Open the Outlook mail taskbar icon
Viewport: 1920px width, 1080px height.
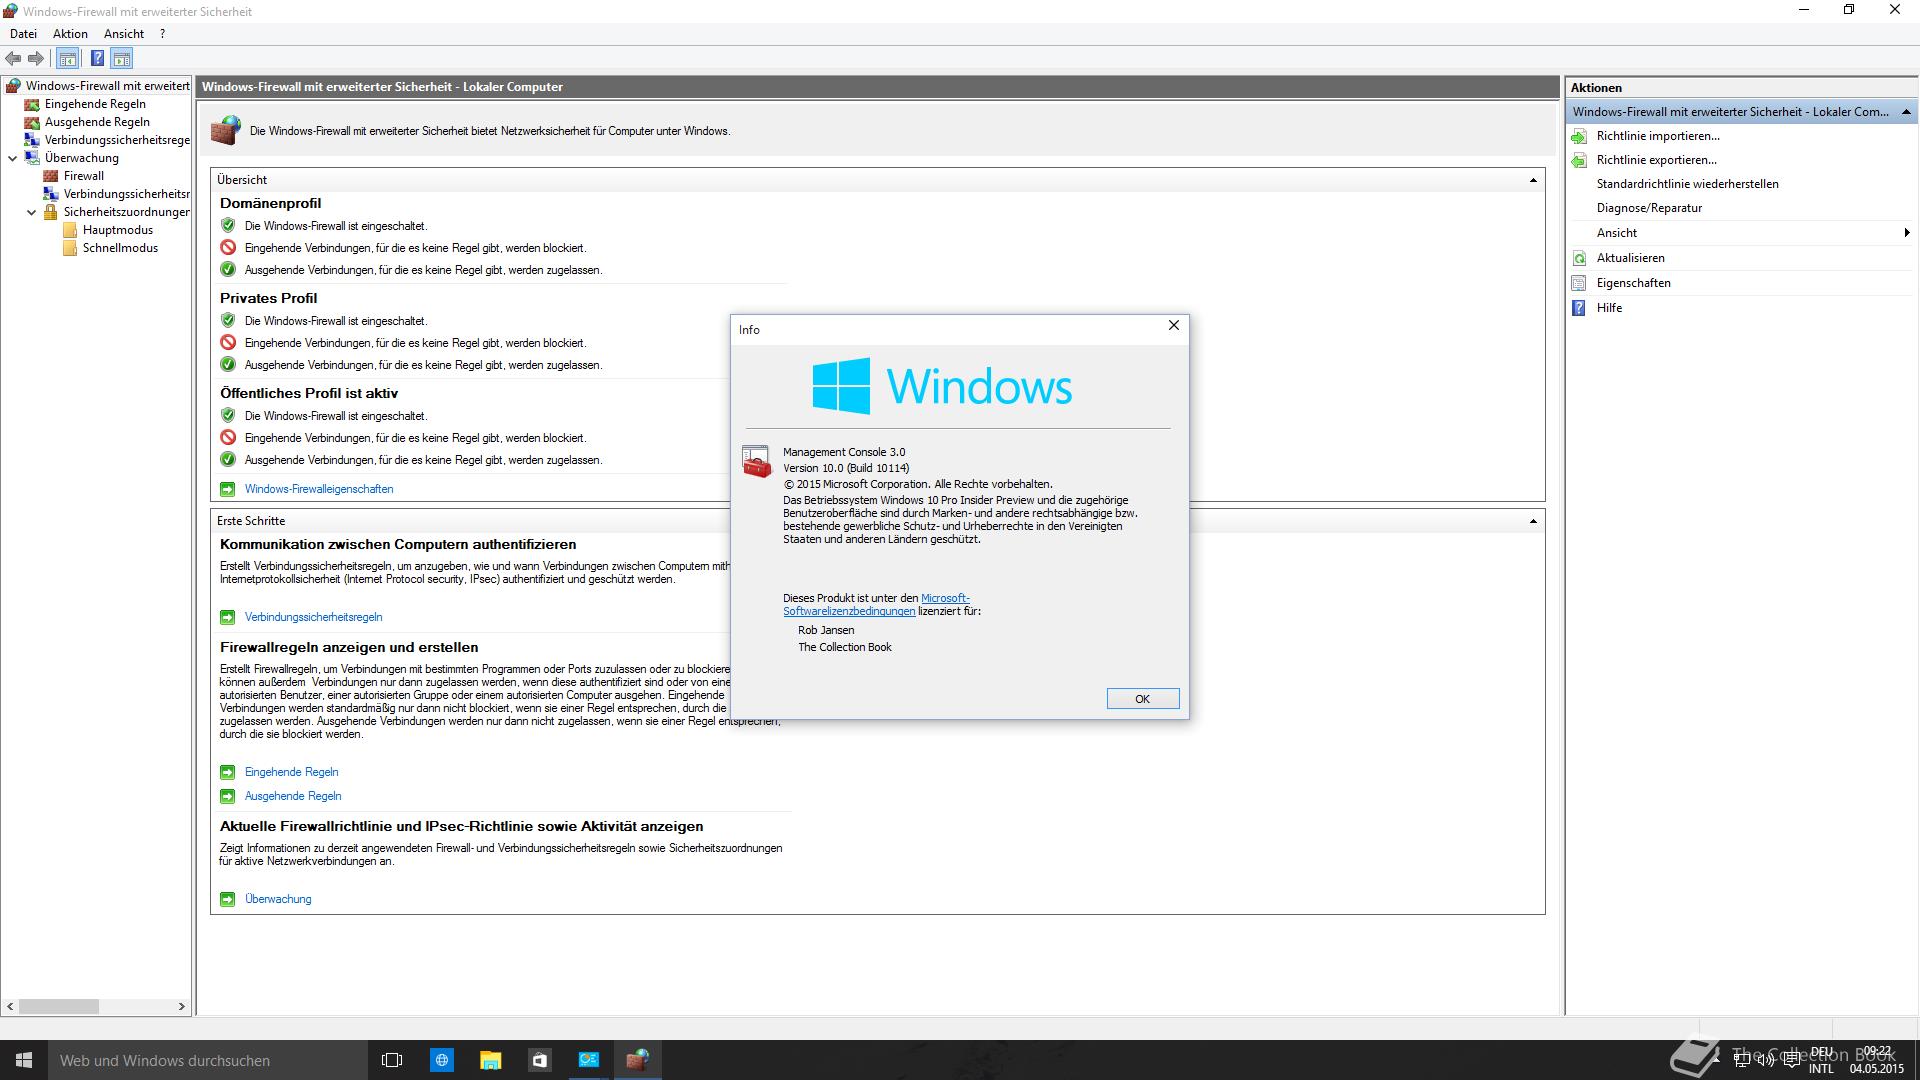(x=588, y=1060)
